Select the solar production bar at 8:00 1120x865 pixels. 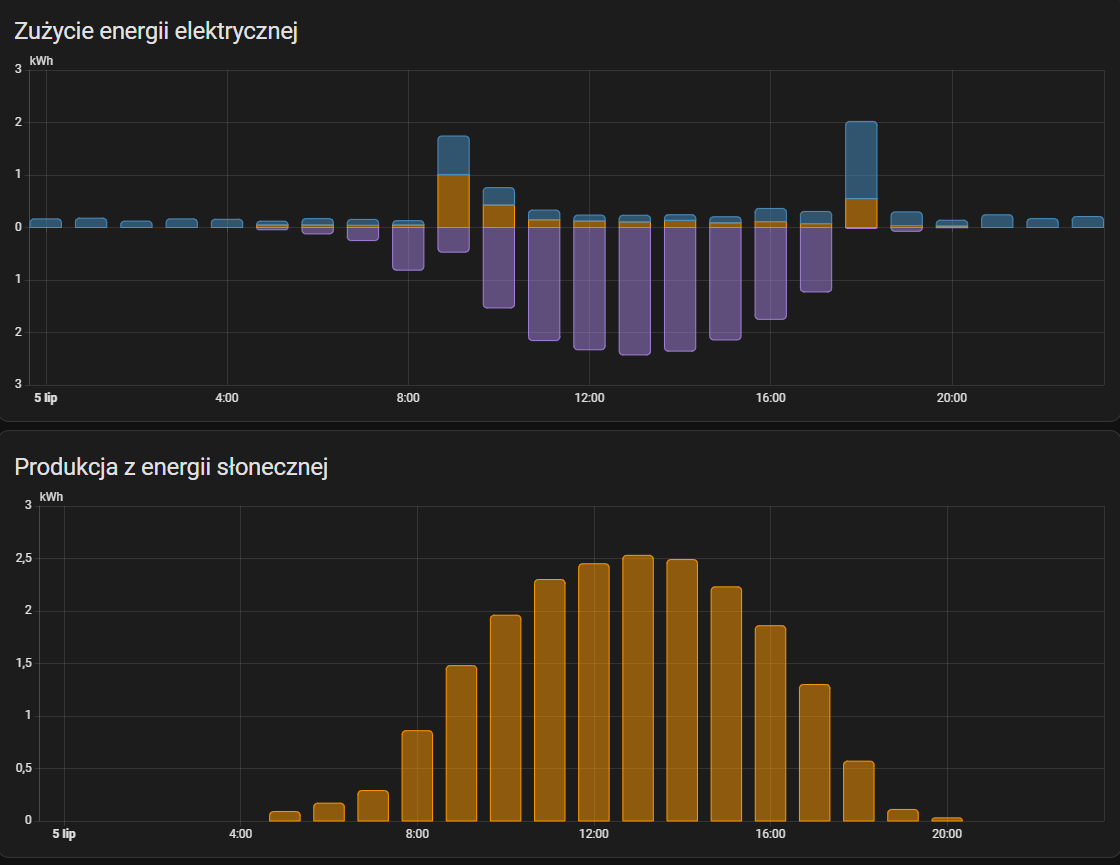417,776
